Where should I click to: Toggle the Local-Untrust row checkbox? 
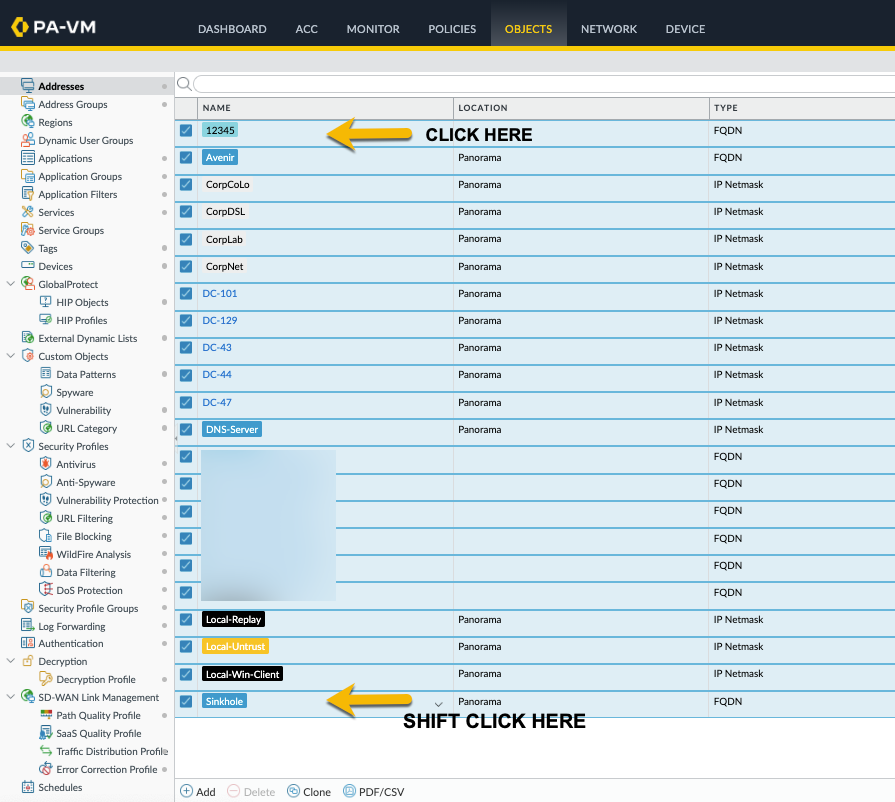pyautogui.click(x=186, y=646)
